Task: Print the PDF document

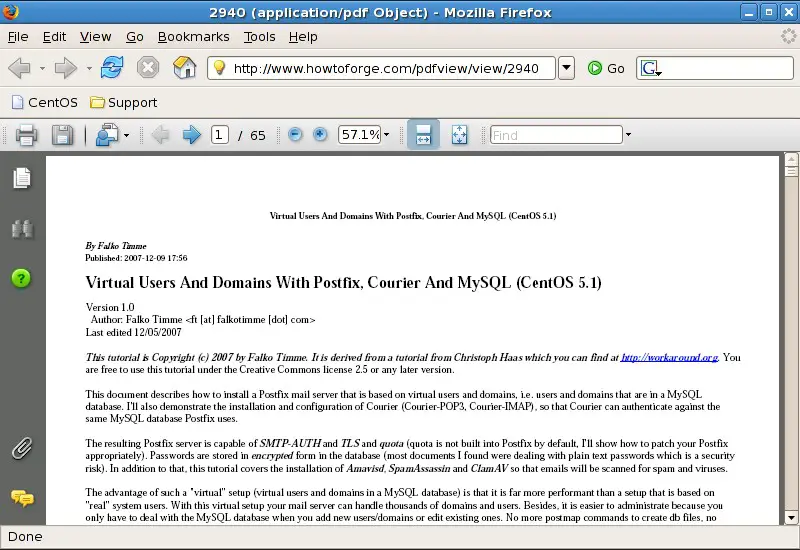Action: (26, 135)
